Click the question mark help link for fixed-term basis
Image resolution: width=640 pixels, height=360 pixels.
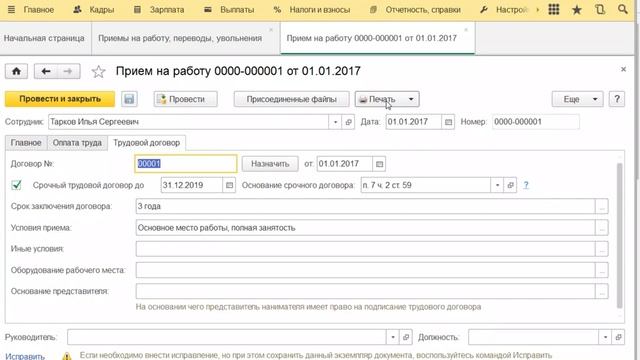[526, 185]
